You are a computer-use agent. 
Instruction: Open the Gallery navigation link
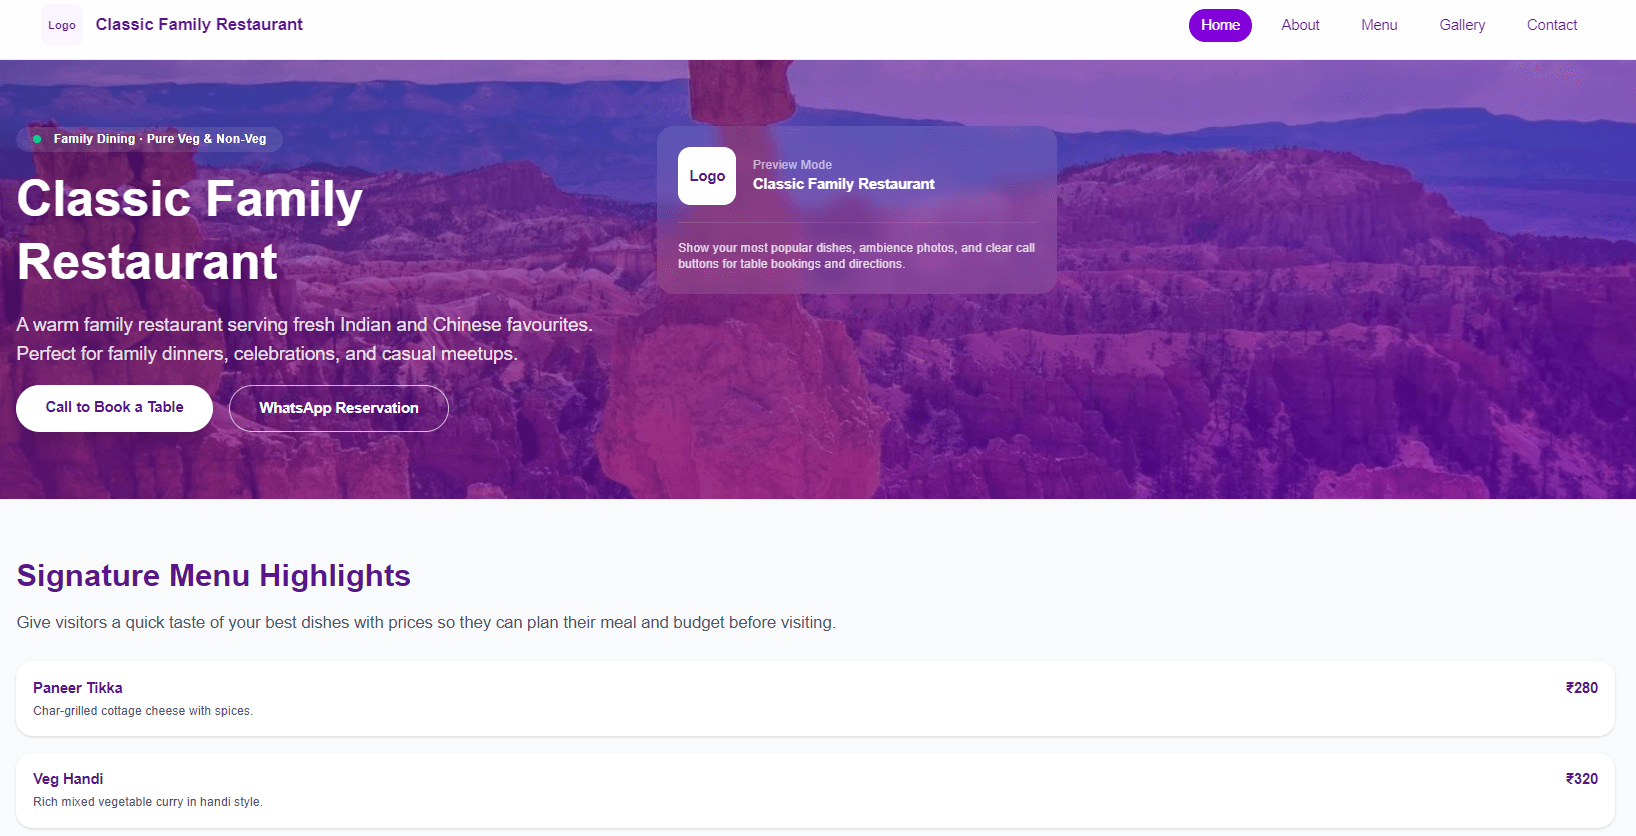pyautogui.click(x=1462, y=25)
